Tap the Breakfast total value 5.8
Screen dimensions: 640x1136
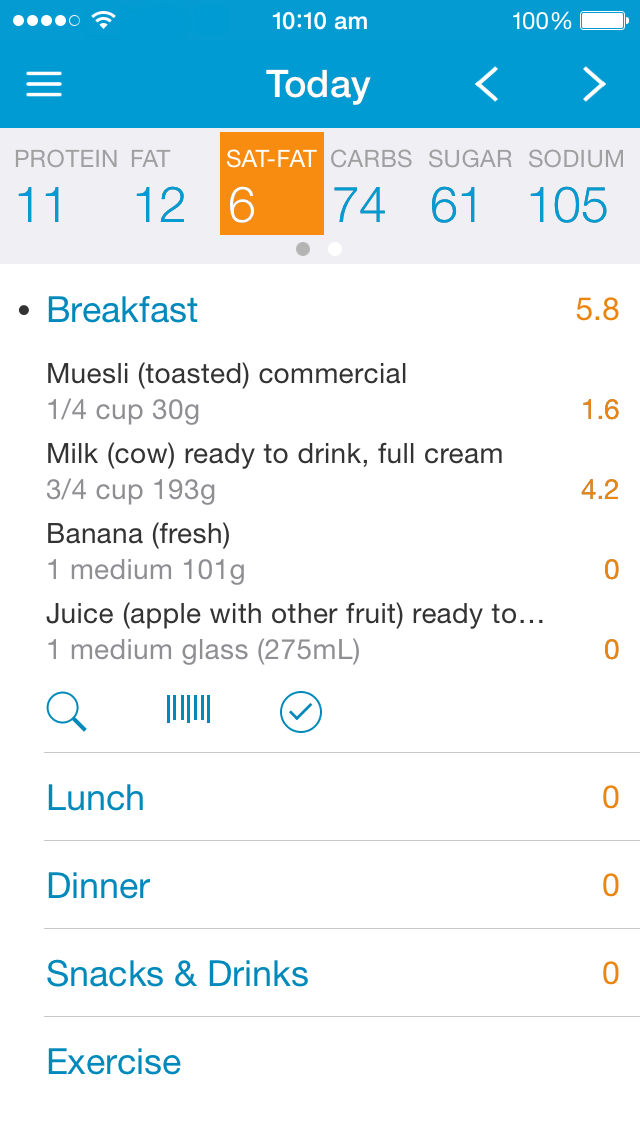(x=597, y=310)
